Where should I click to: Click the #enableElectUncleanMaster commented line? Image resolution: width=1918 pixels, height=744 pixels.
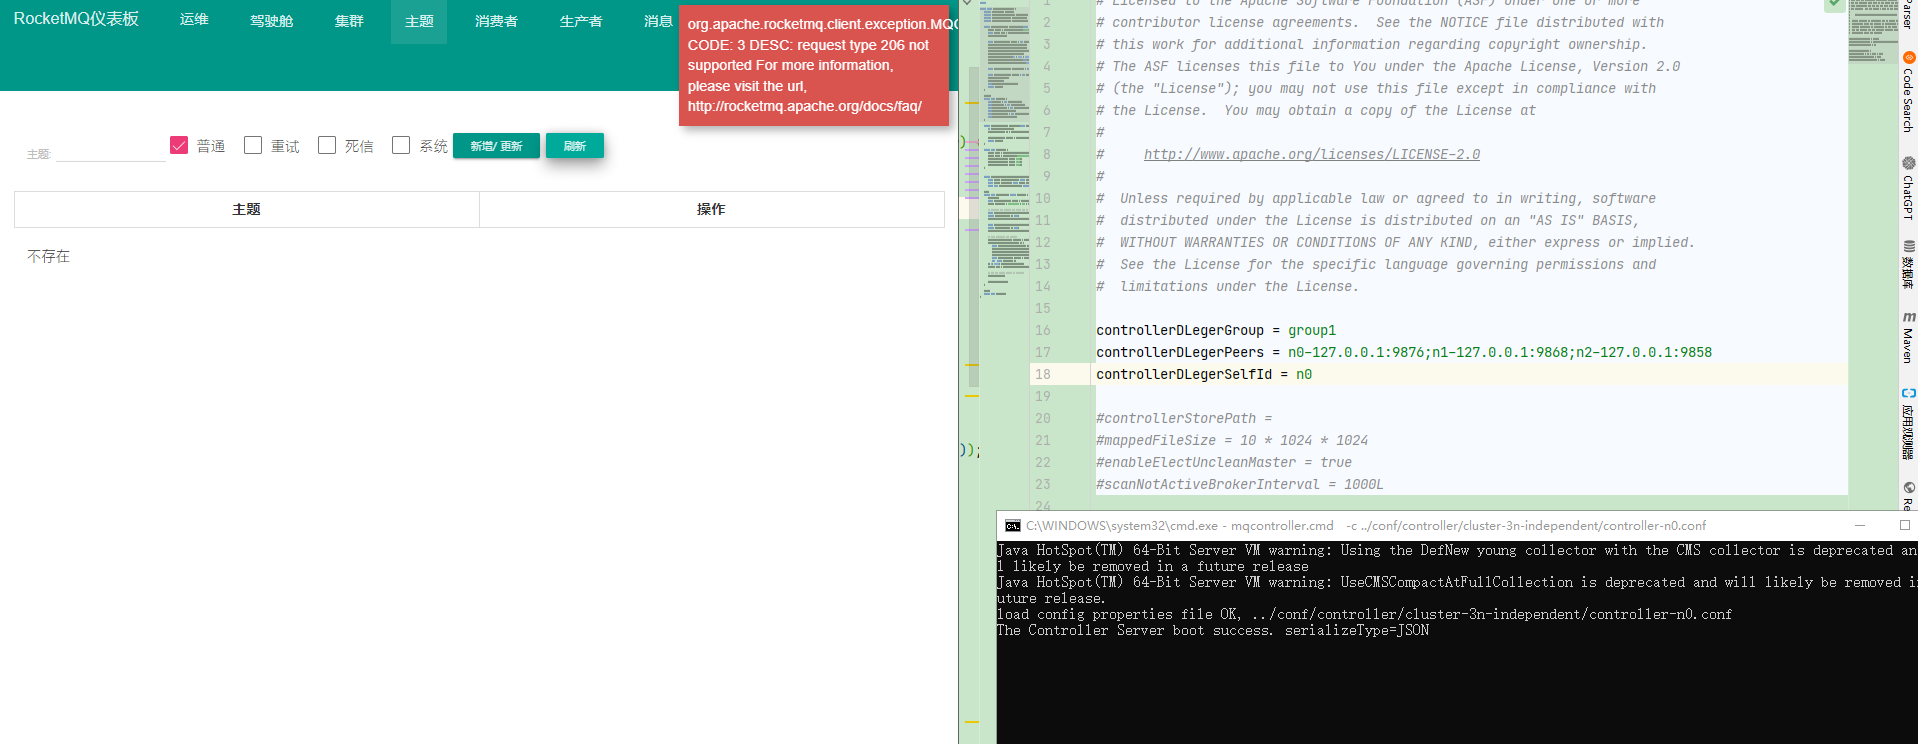1224,462
